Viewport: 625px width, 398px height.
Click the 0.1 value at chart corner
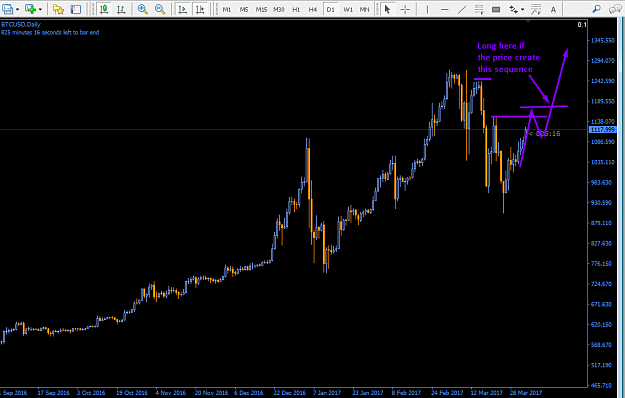[x=582, y=25]
